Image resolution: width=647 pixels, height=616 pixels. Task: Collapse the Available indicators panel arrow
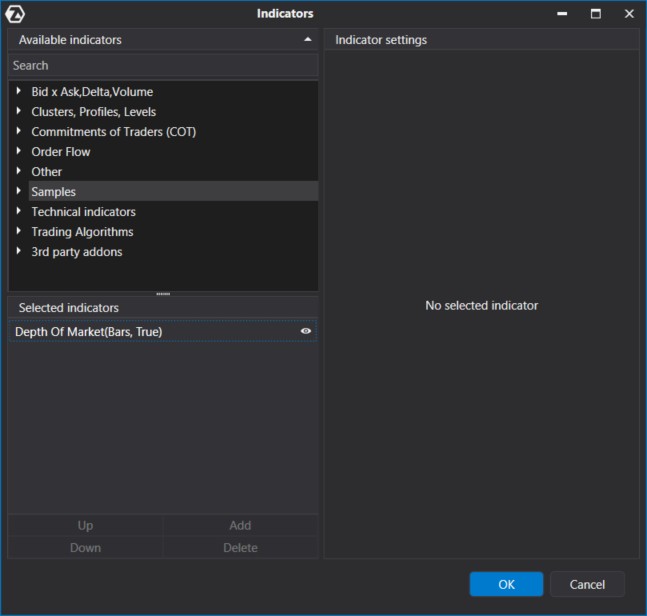tap(308, 40)
